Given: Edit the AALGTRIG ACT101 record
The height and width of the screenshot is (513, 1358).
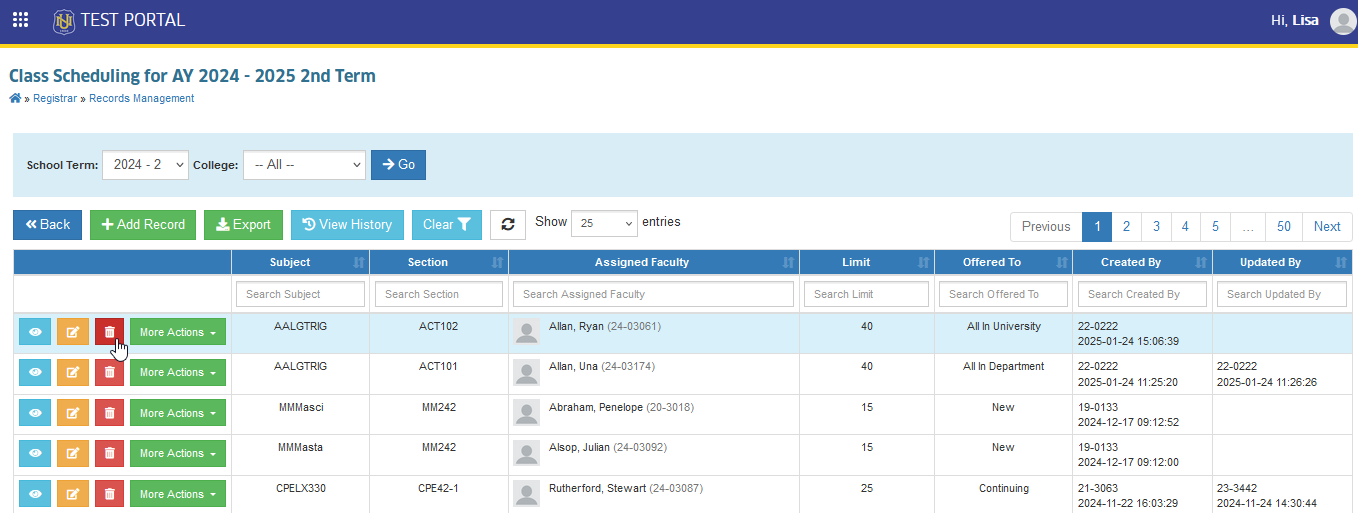Looking at the screenshot, I should coord(72,373).
